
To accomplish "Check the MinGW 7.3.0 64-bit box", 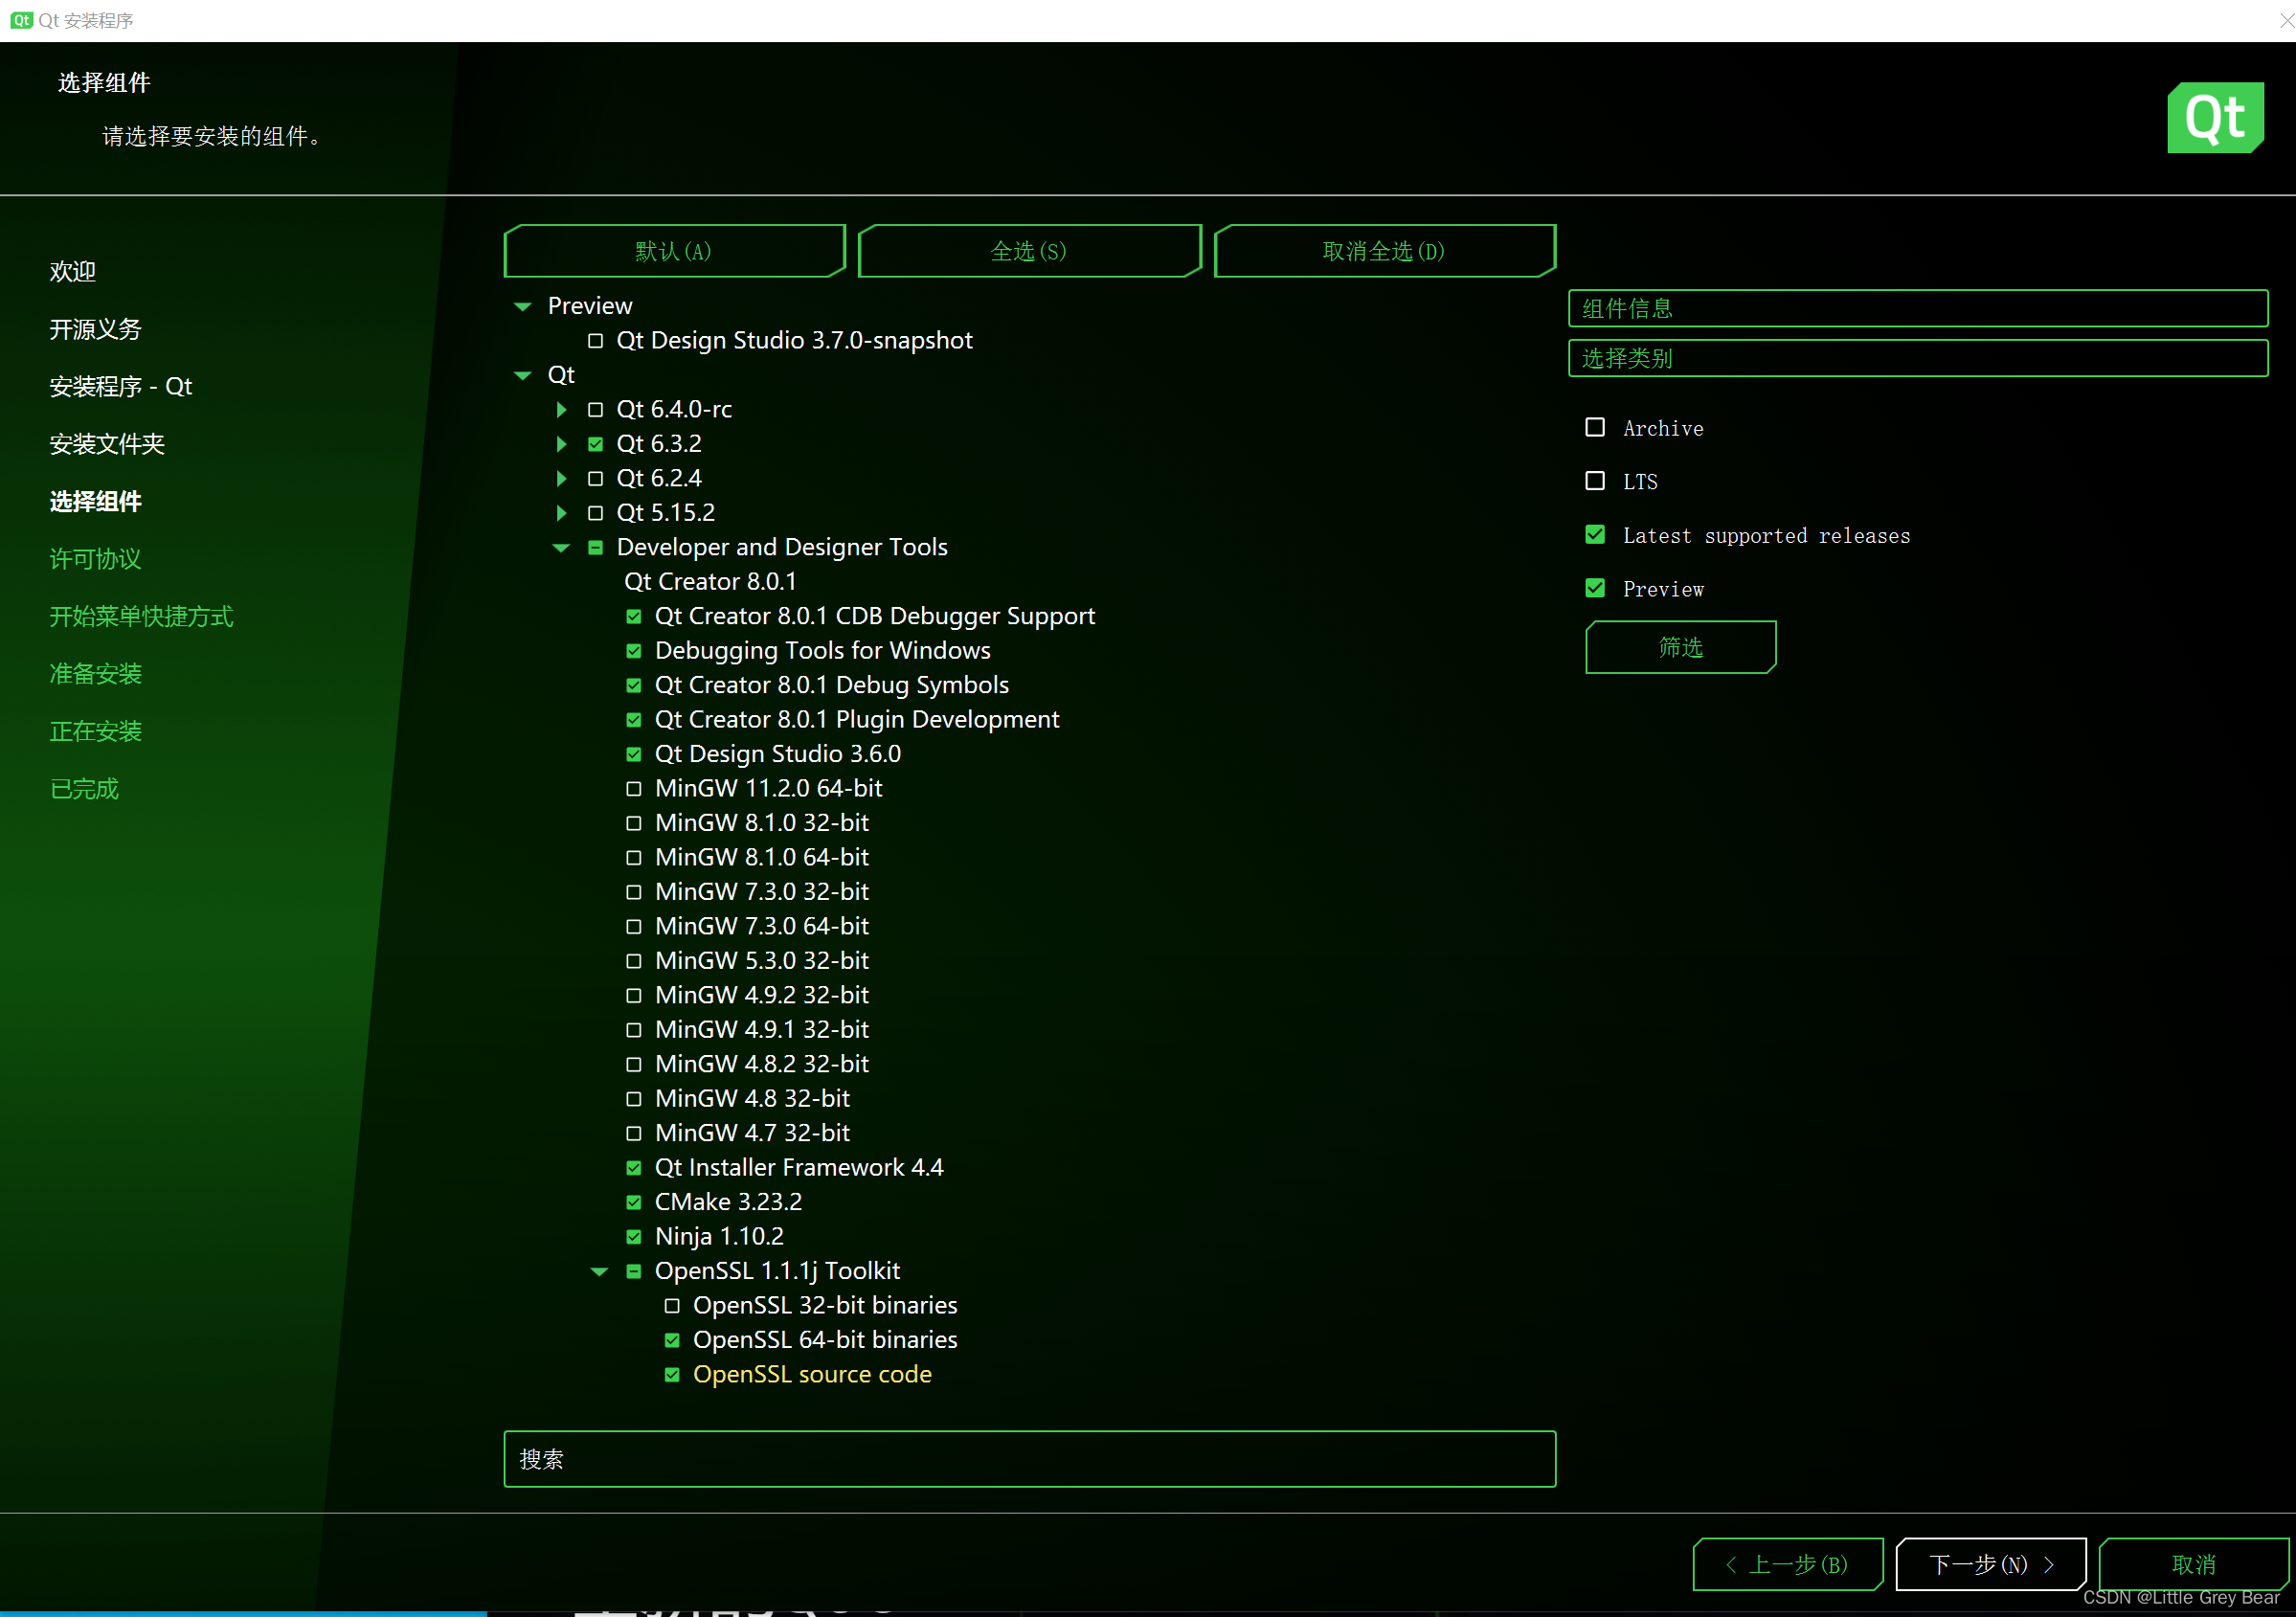I will click(x=634, y=927).
